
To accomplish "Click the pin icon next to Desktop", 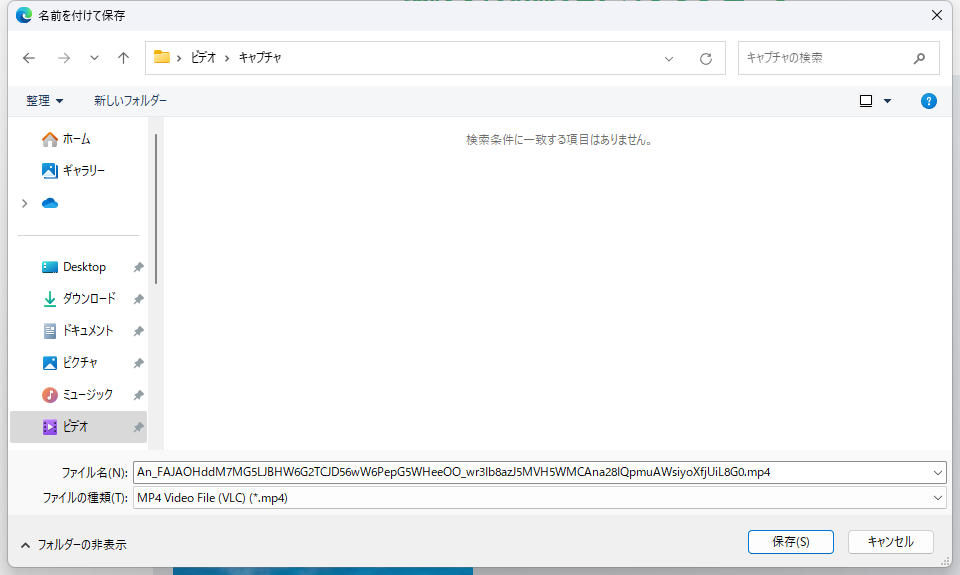I will tap(138, 268).
